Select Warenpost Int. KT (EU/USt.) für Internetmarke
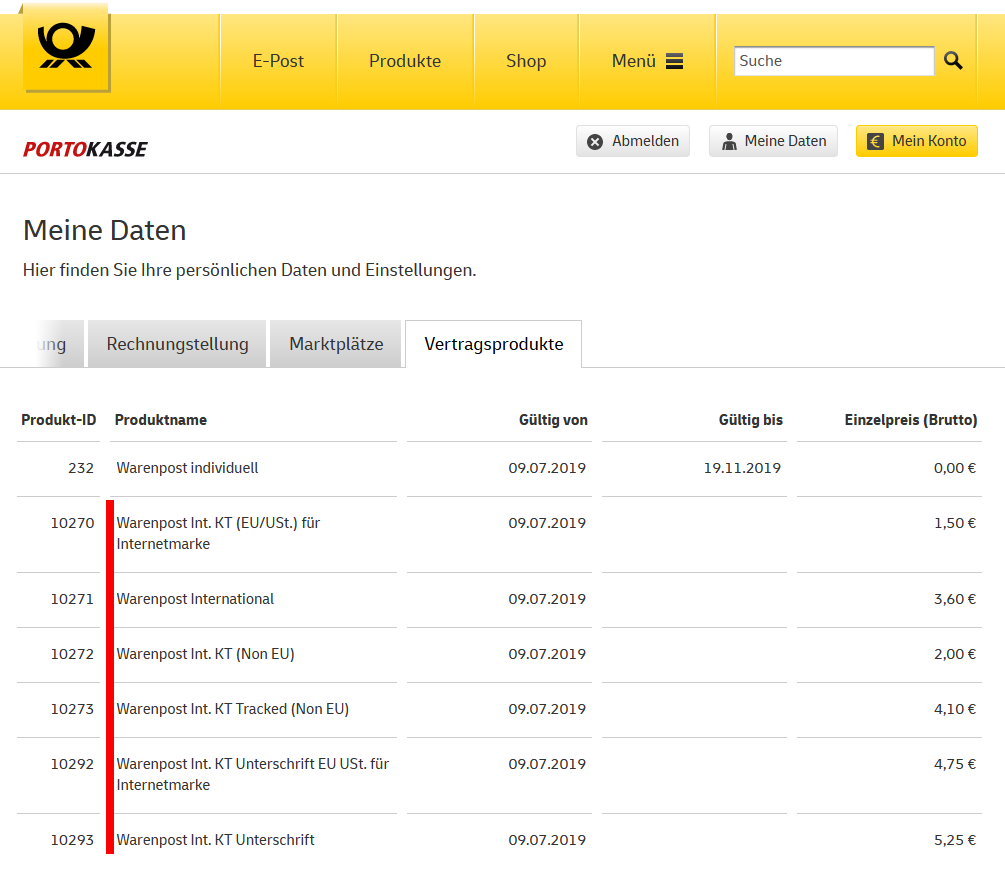 tap(219, 534)
